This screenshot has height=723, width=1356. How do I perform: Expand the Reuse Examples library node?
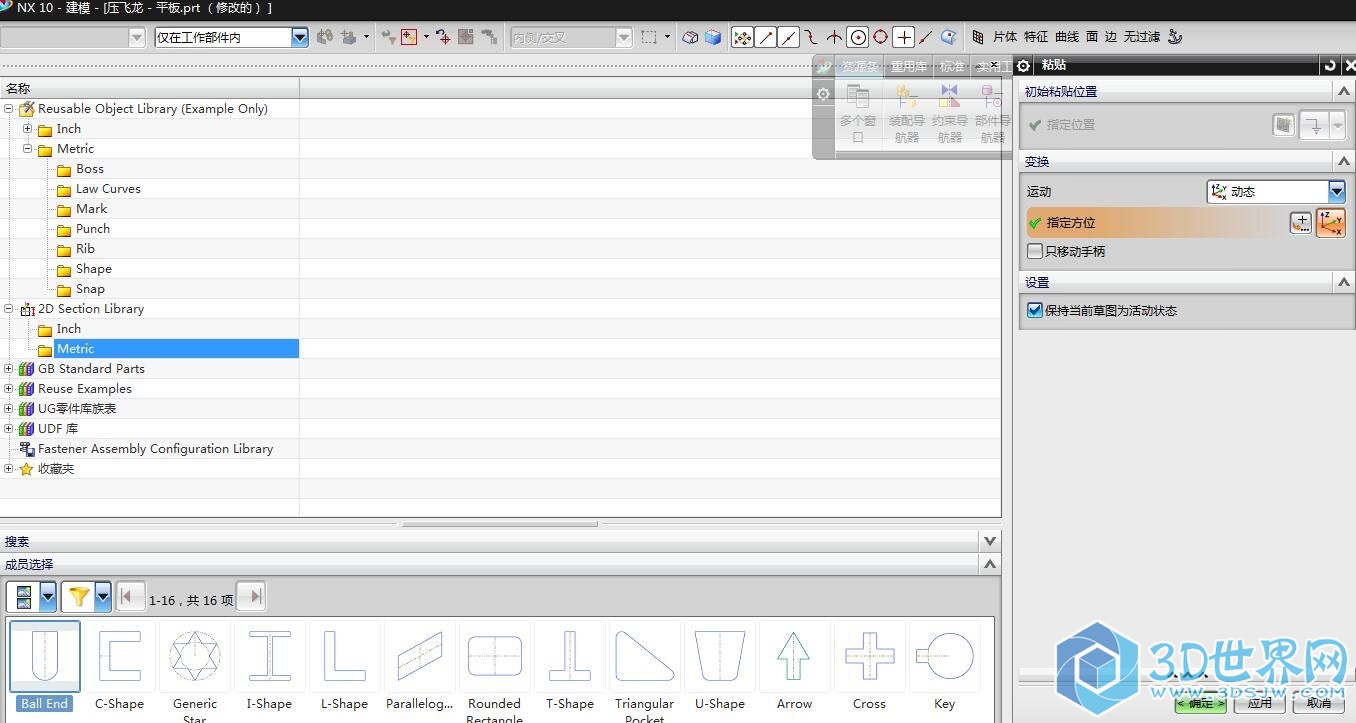point(9,388)
